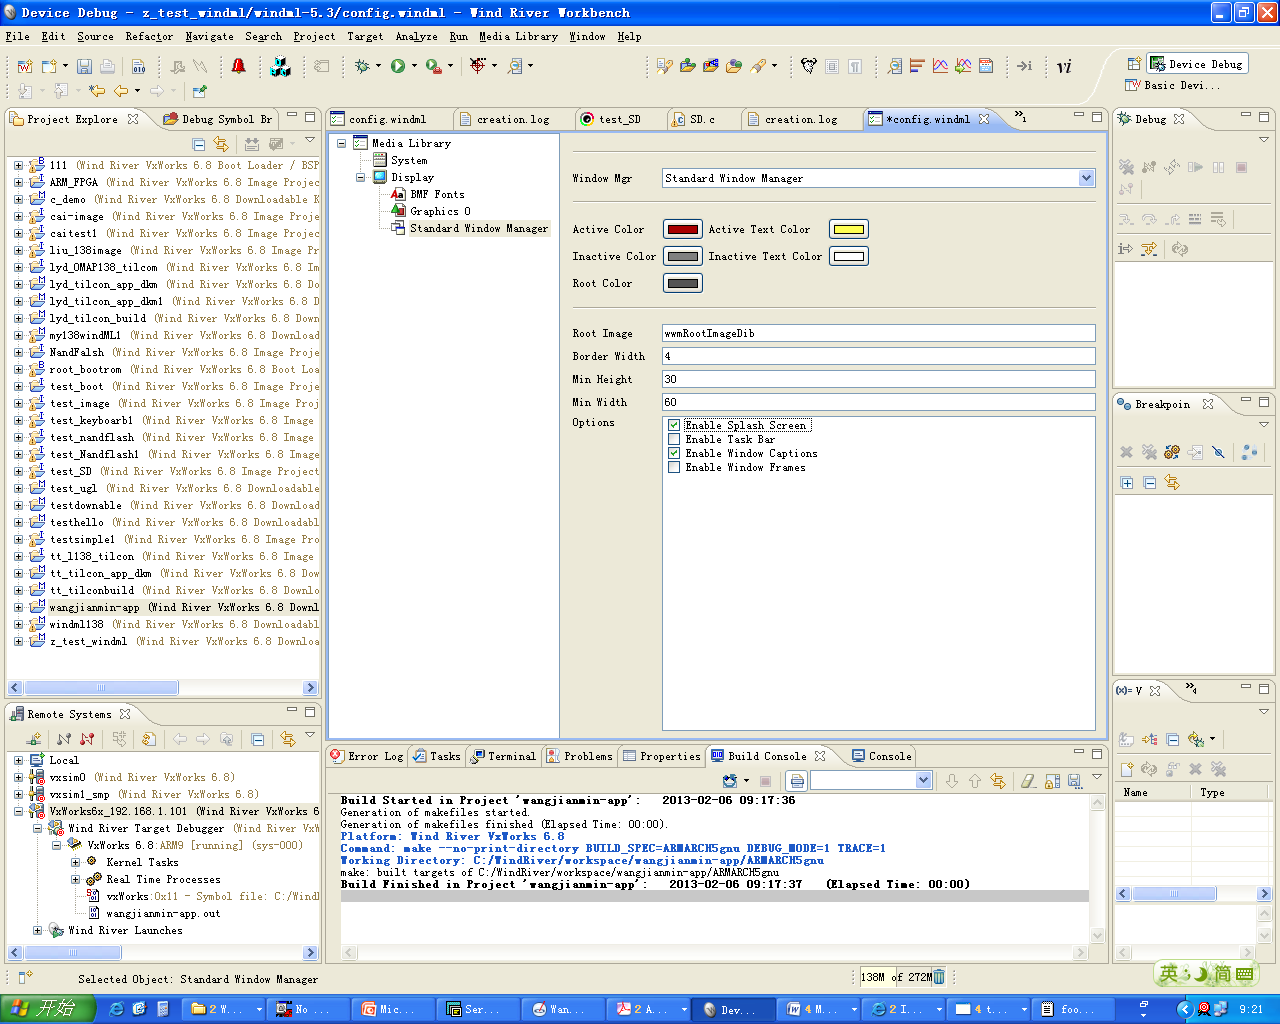Click the blue cubes icon in toolbar
1280x1024 pixels.
coord(280,66)
